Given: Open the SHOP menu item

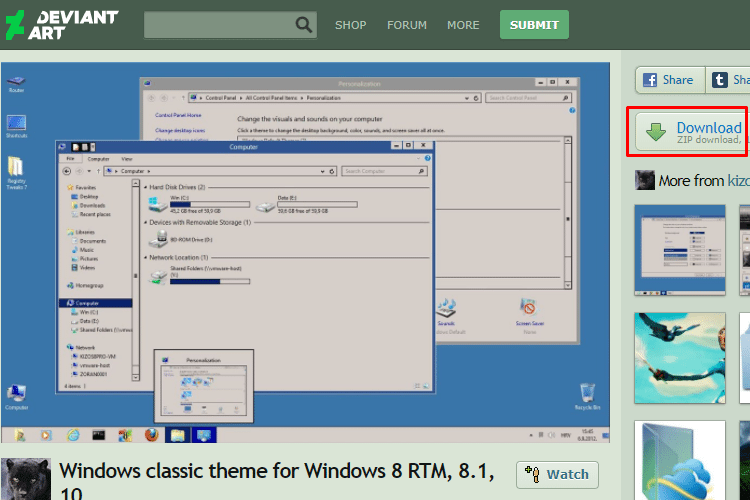Looking at the screenshot, I should pyautogui.click(x=351, y=25).
